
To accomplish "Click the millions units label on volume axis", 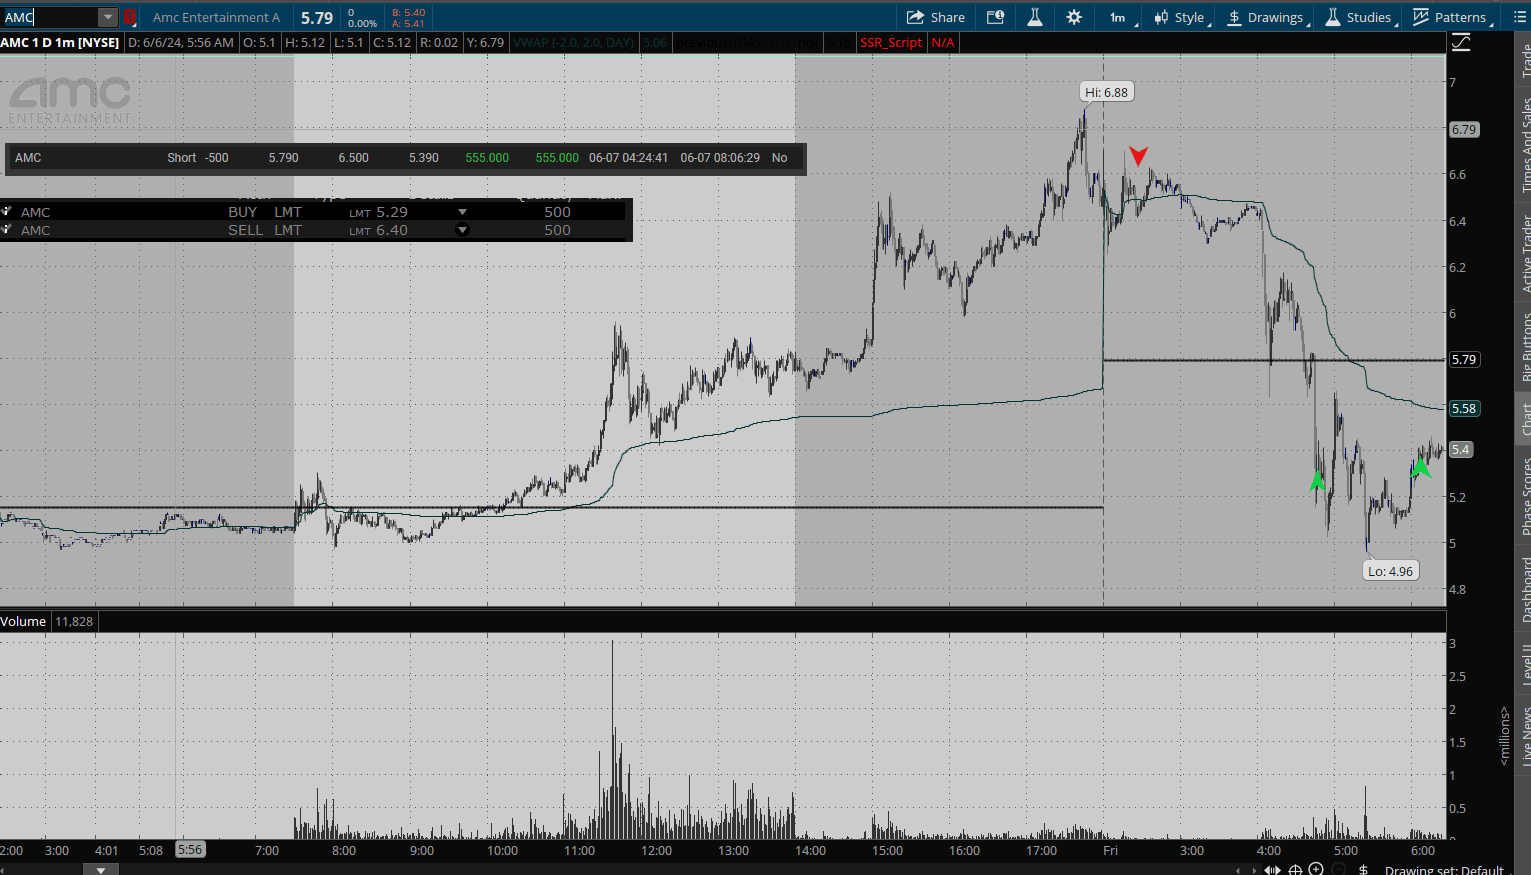I will [1505, 736].
